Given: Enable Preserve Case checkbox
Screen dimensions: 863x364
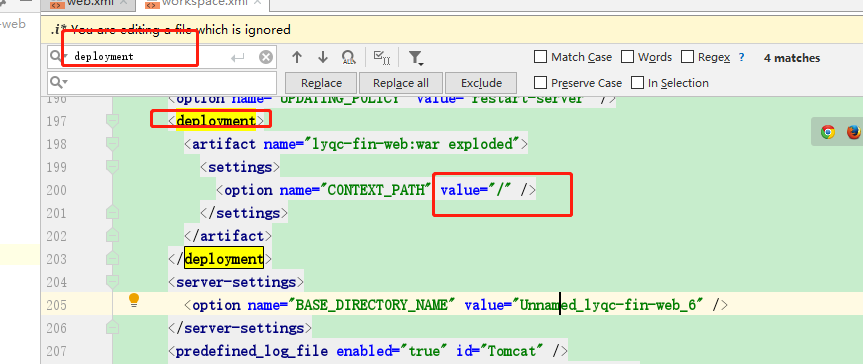Looking at the screenshot, I should 540,83.
